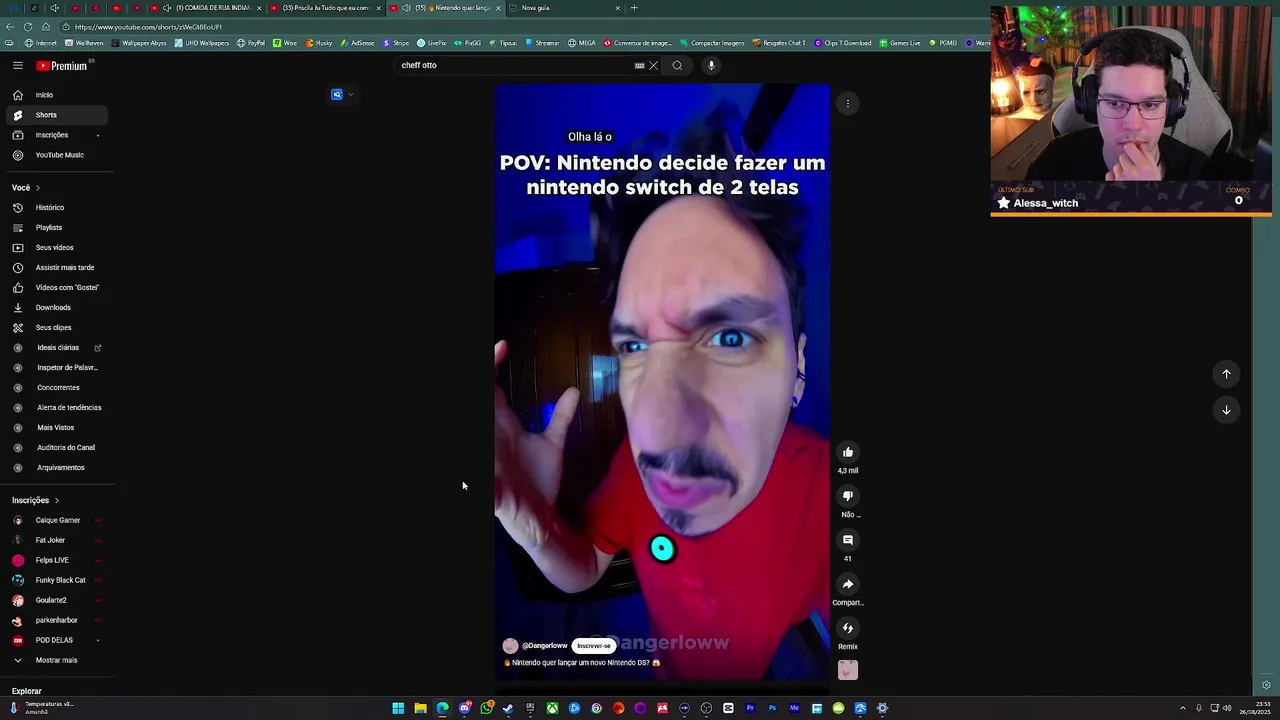This screenshot has width=1280, height=720.
Task: Open the PayPal bookmark
Action: [x=251, y=43]
